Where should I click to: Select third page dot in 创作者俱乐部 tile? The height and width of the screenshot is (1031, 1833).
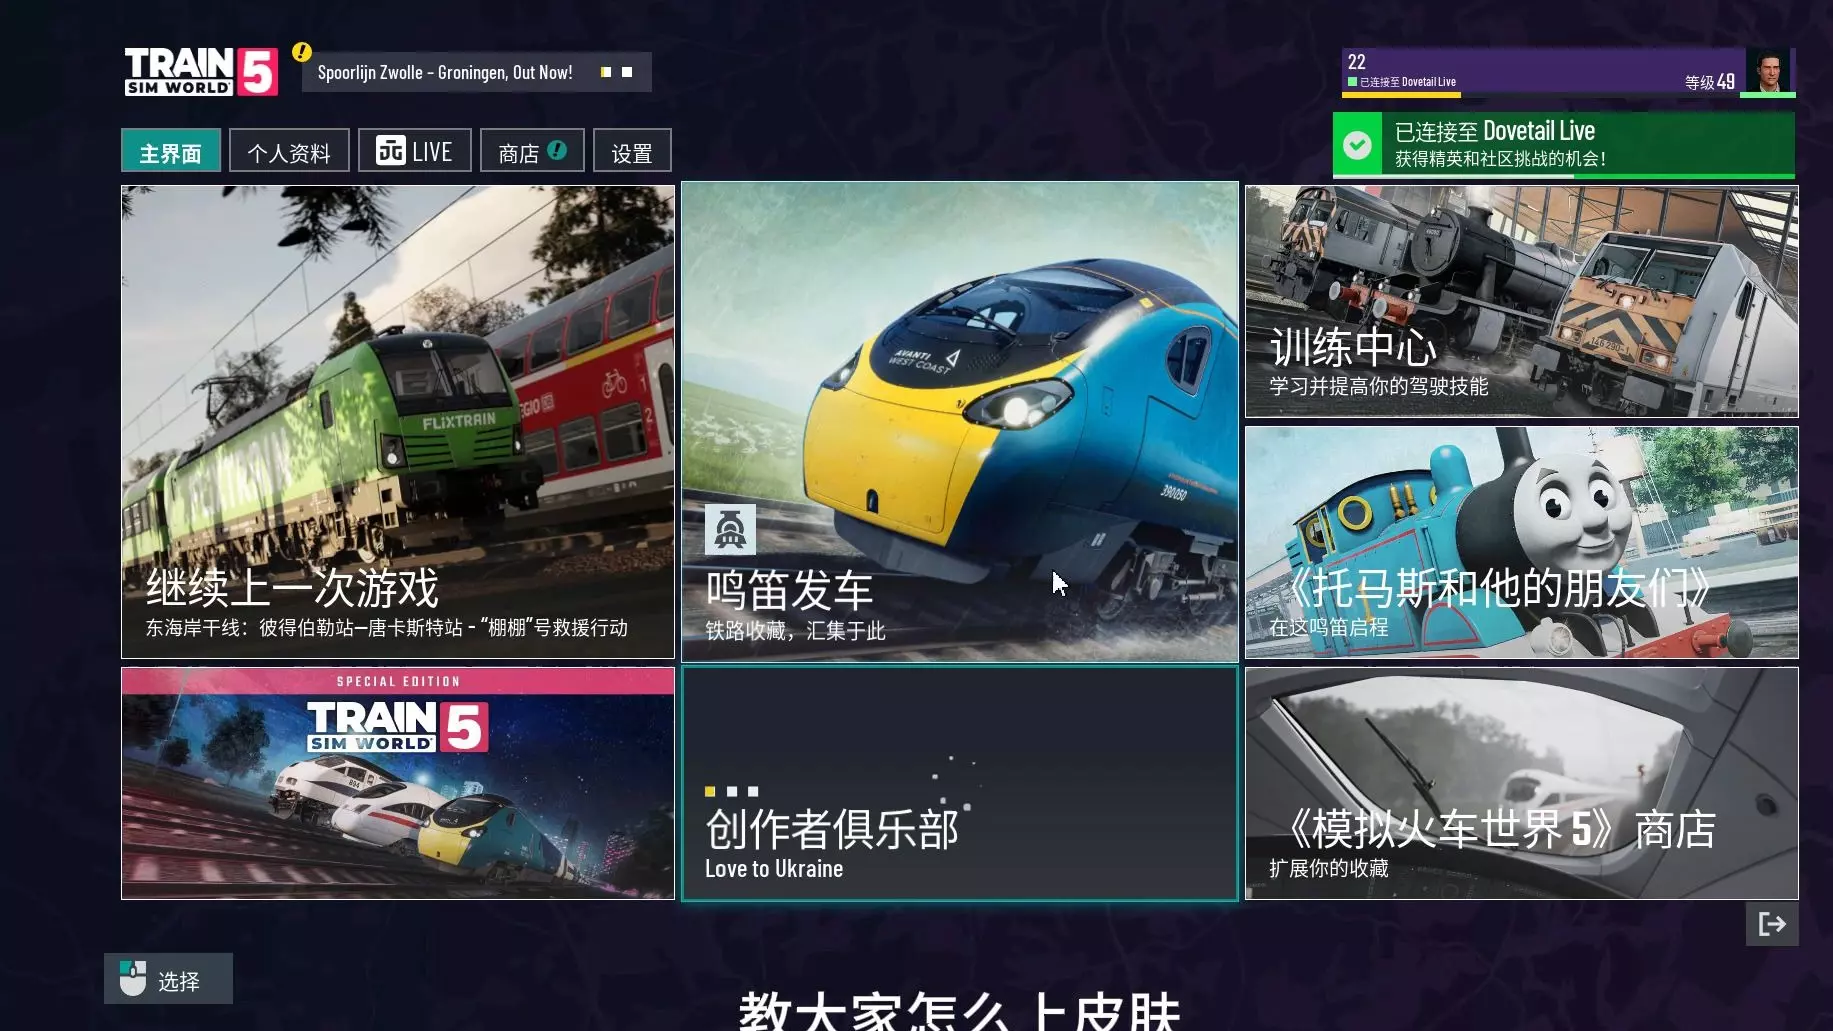click(753, 791)
